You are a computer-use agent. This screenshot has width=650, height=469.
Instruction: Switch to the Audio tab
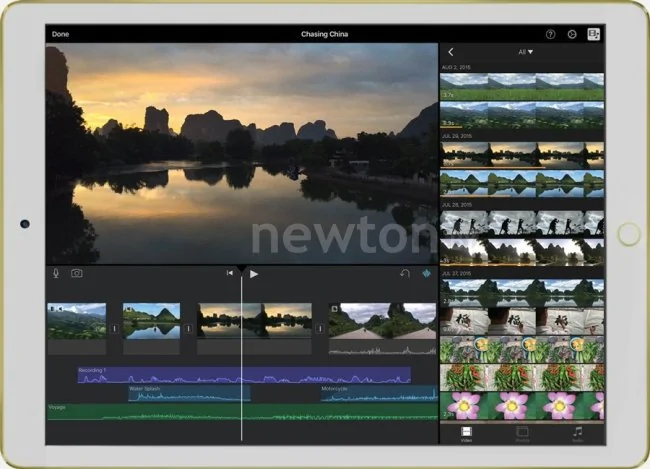click(578, 434)
